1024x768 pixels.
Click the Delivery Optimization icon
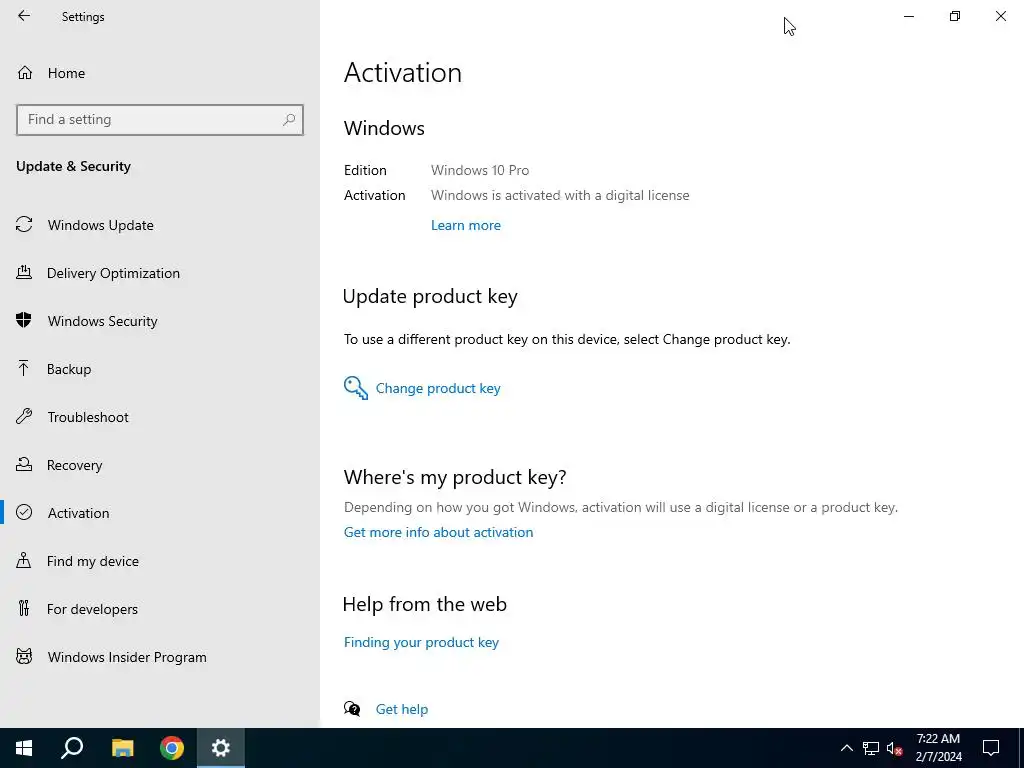click(24, 272)
